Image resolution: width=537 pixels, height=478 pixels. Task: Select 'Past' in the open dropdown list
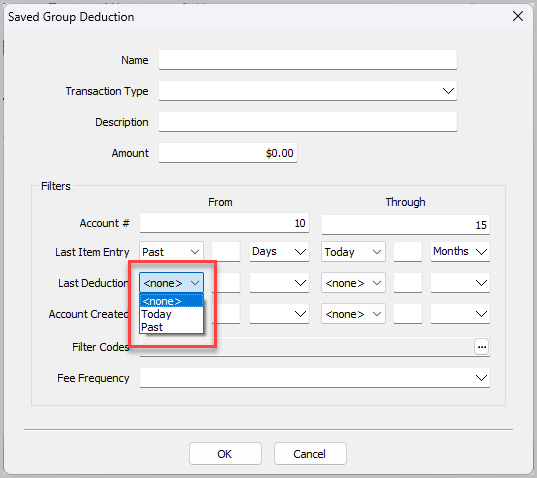[x=171, y=327]
